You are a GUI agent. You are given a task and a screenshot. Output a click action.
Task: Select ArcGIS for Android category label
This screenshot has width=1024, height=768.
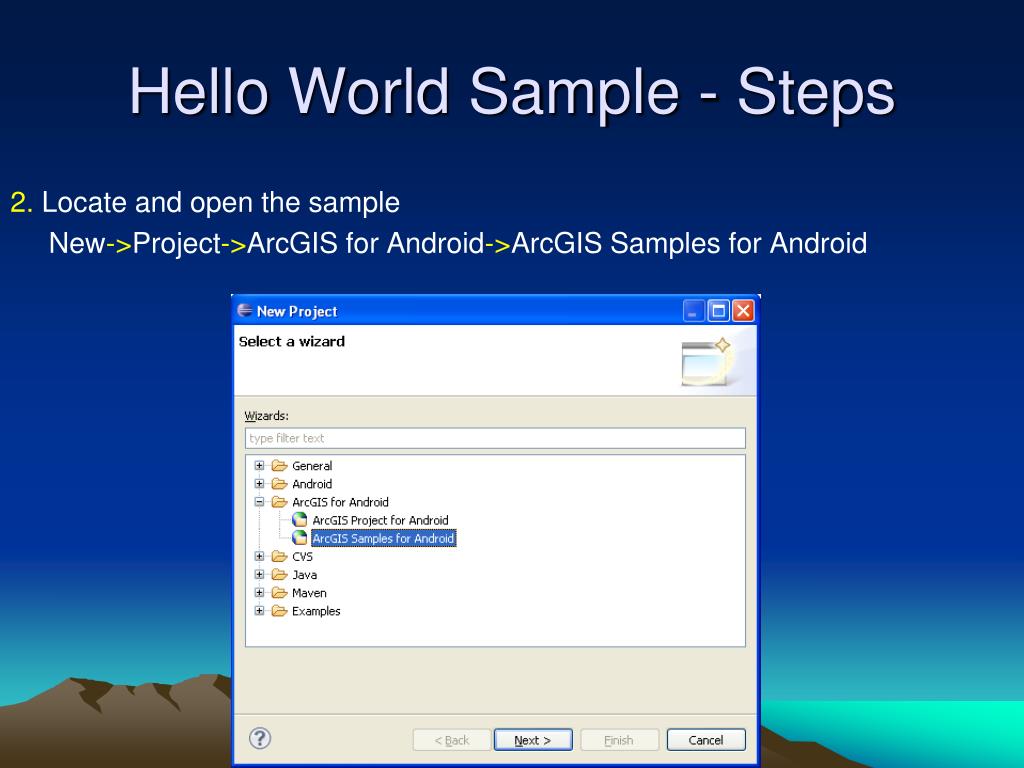340,502
